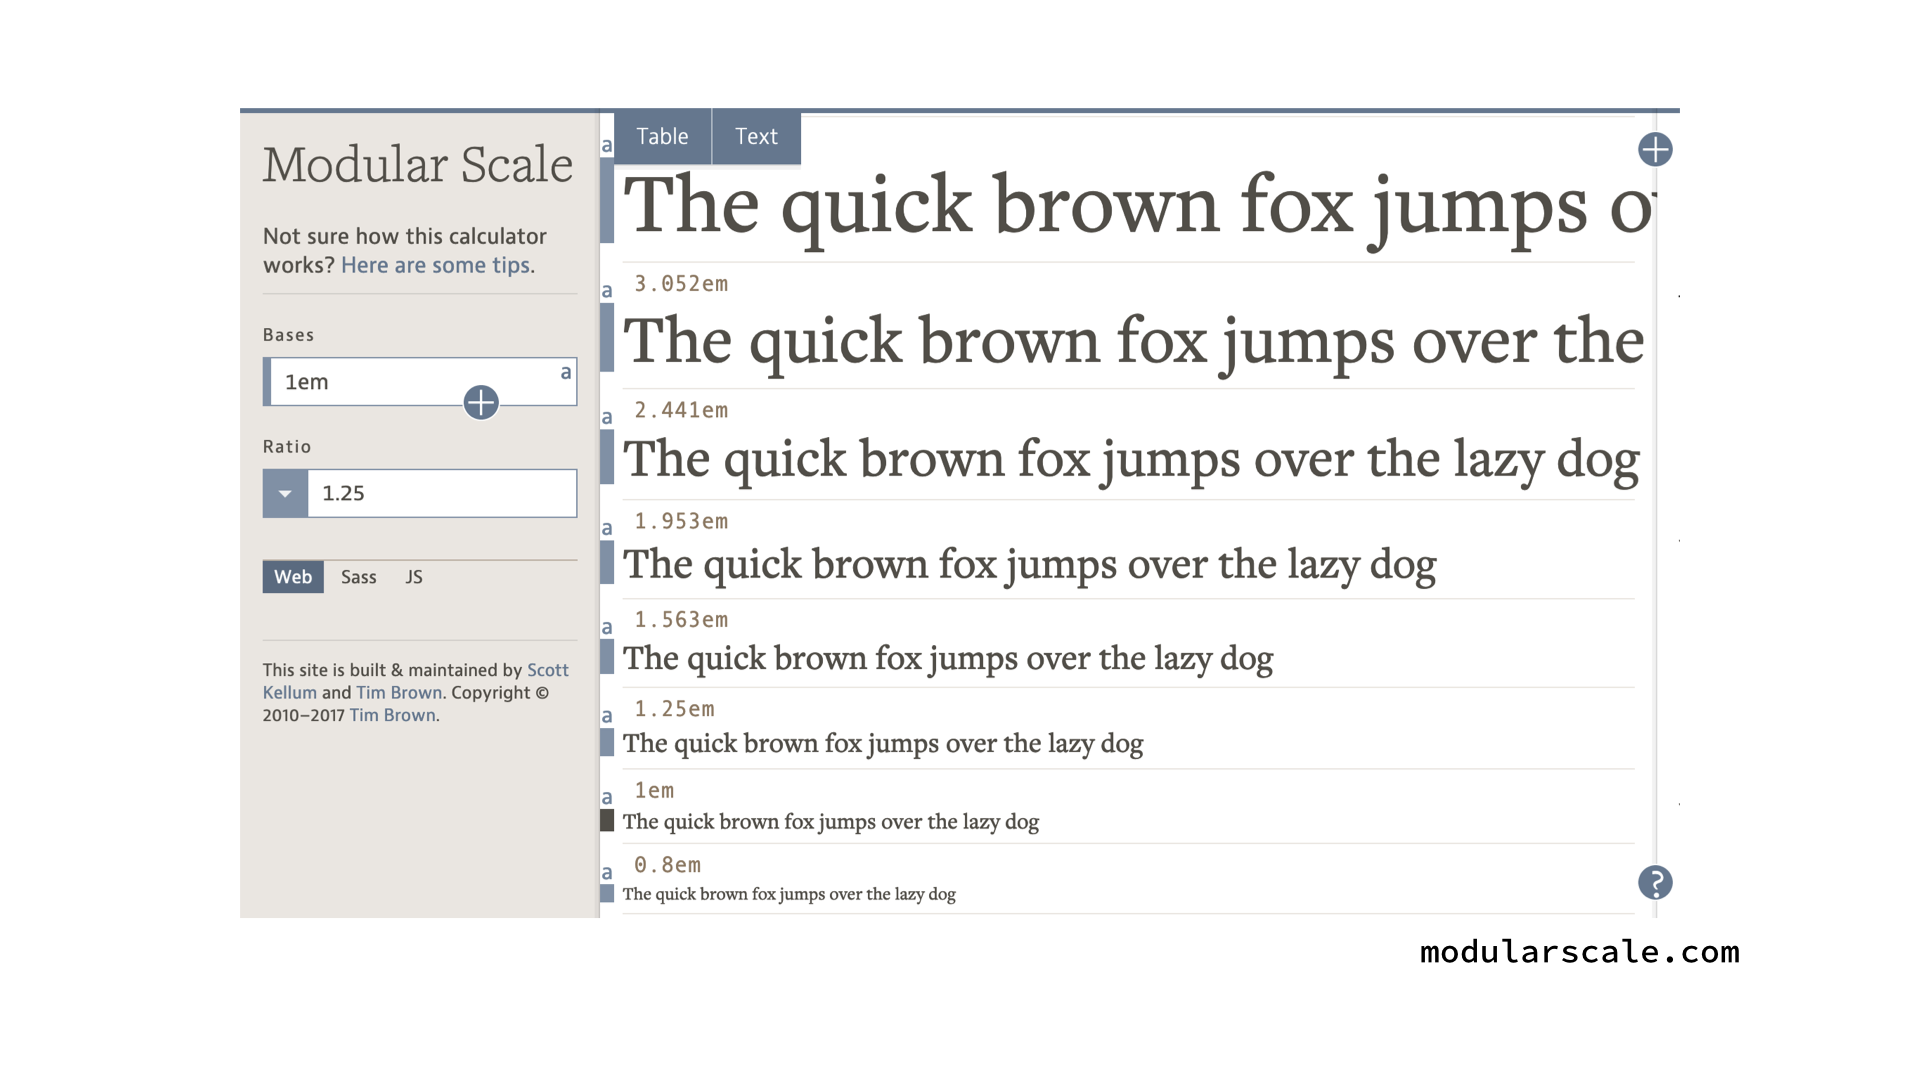This screenshot has width=1920, height=1080.
Task: Click the 'a' marker beside 1.953em
Action: pos(606,528)
